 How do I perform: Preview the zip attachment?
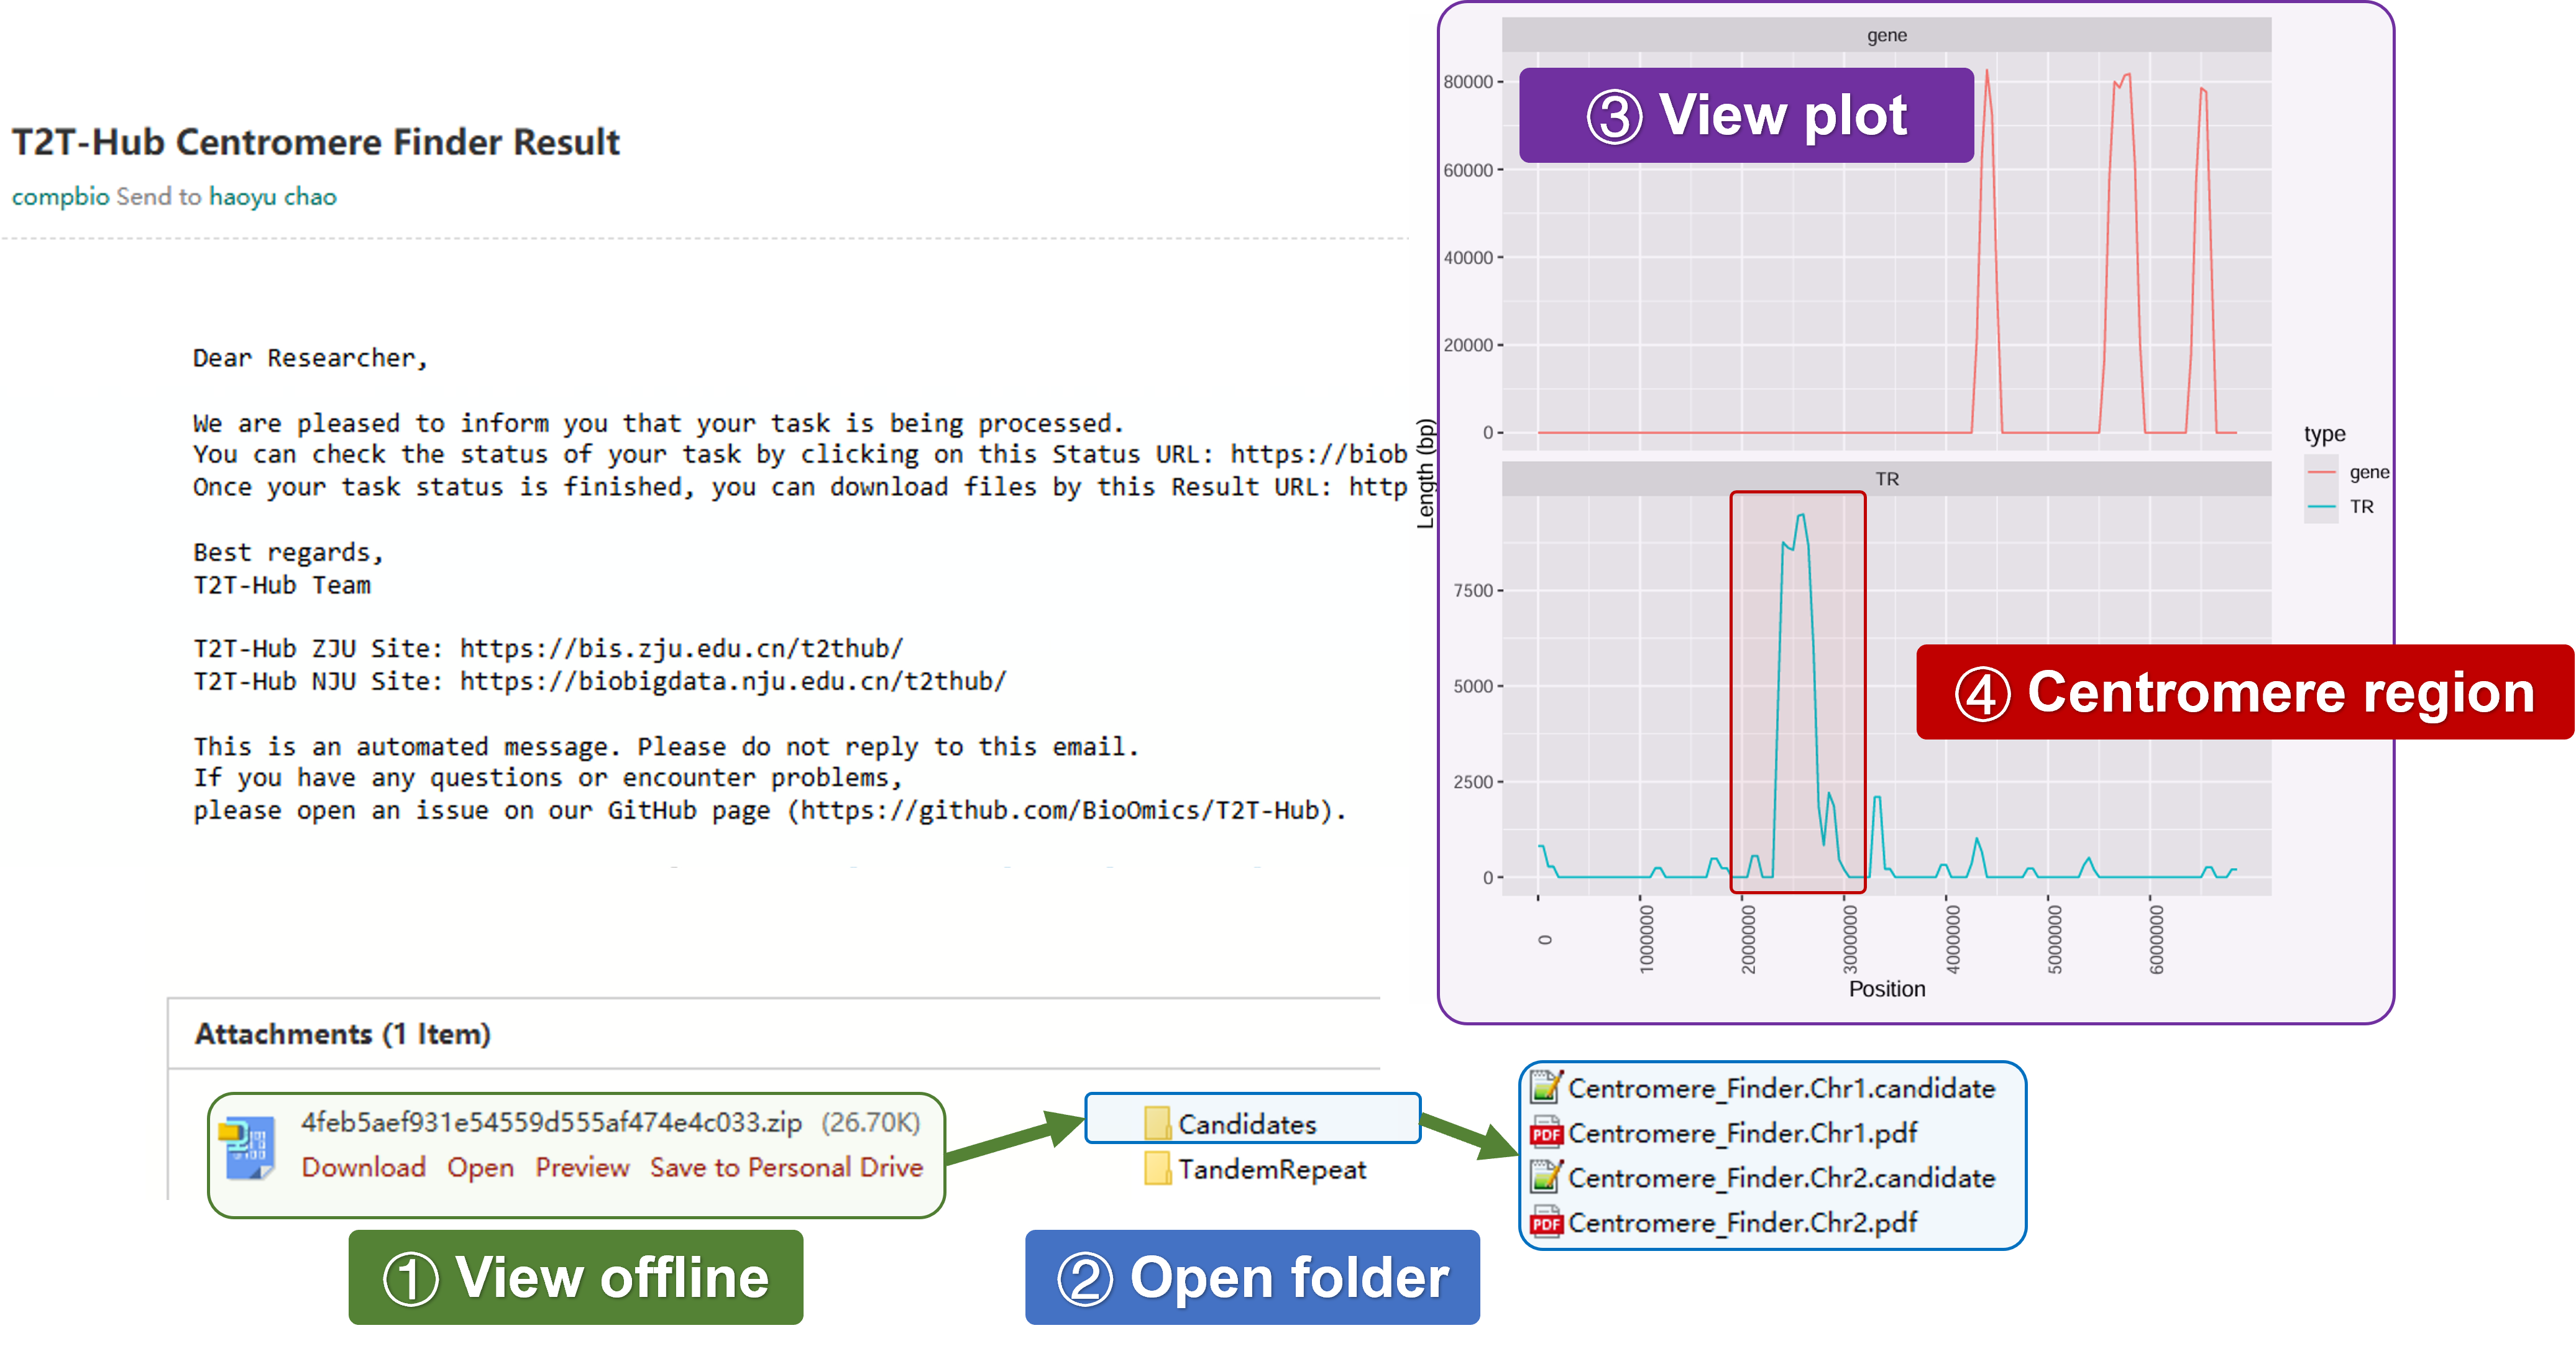[x=582, y=1167]
